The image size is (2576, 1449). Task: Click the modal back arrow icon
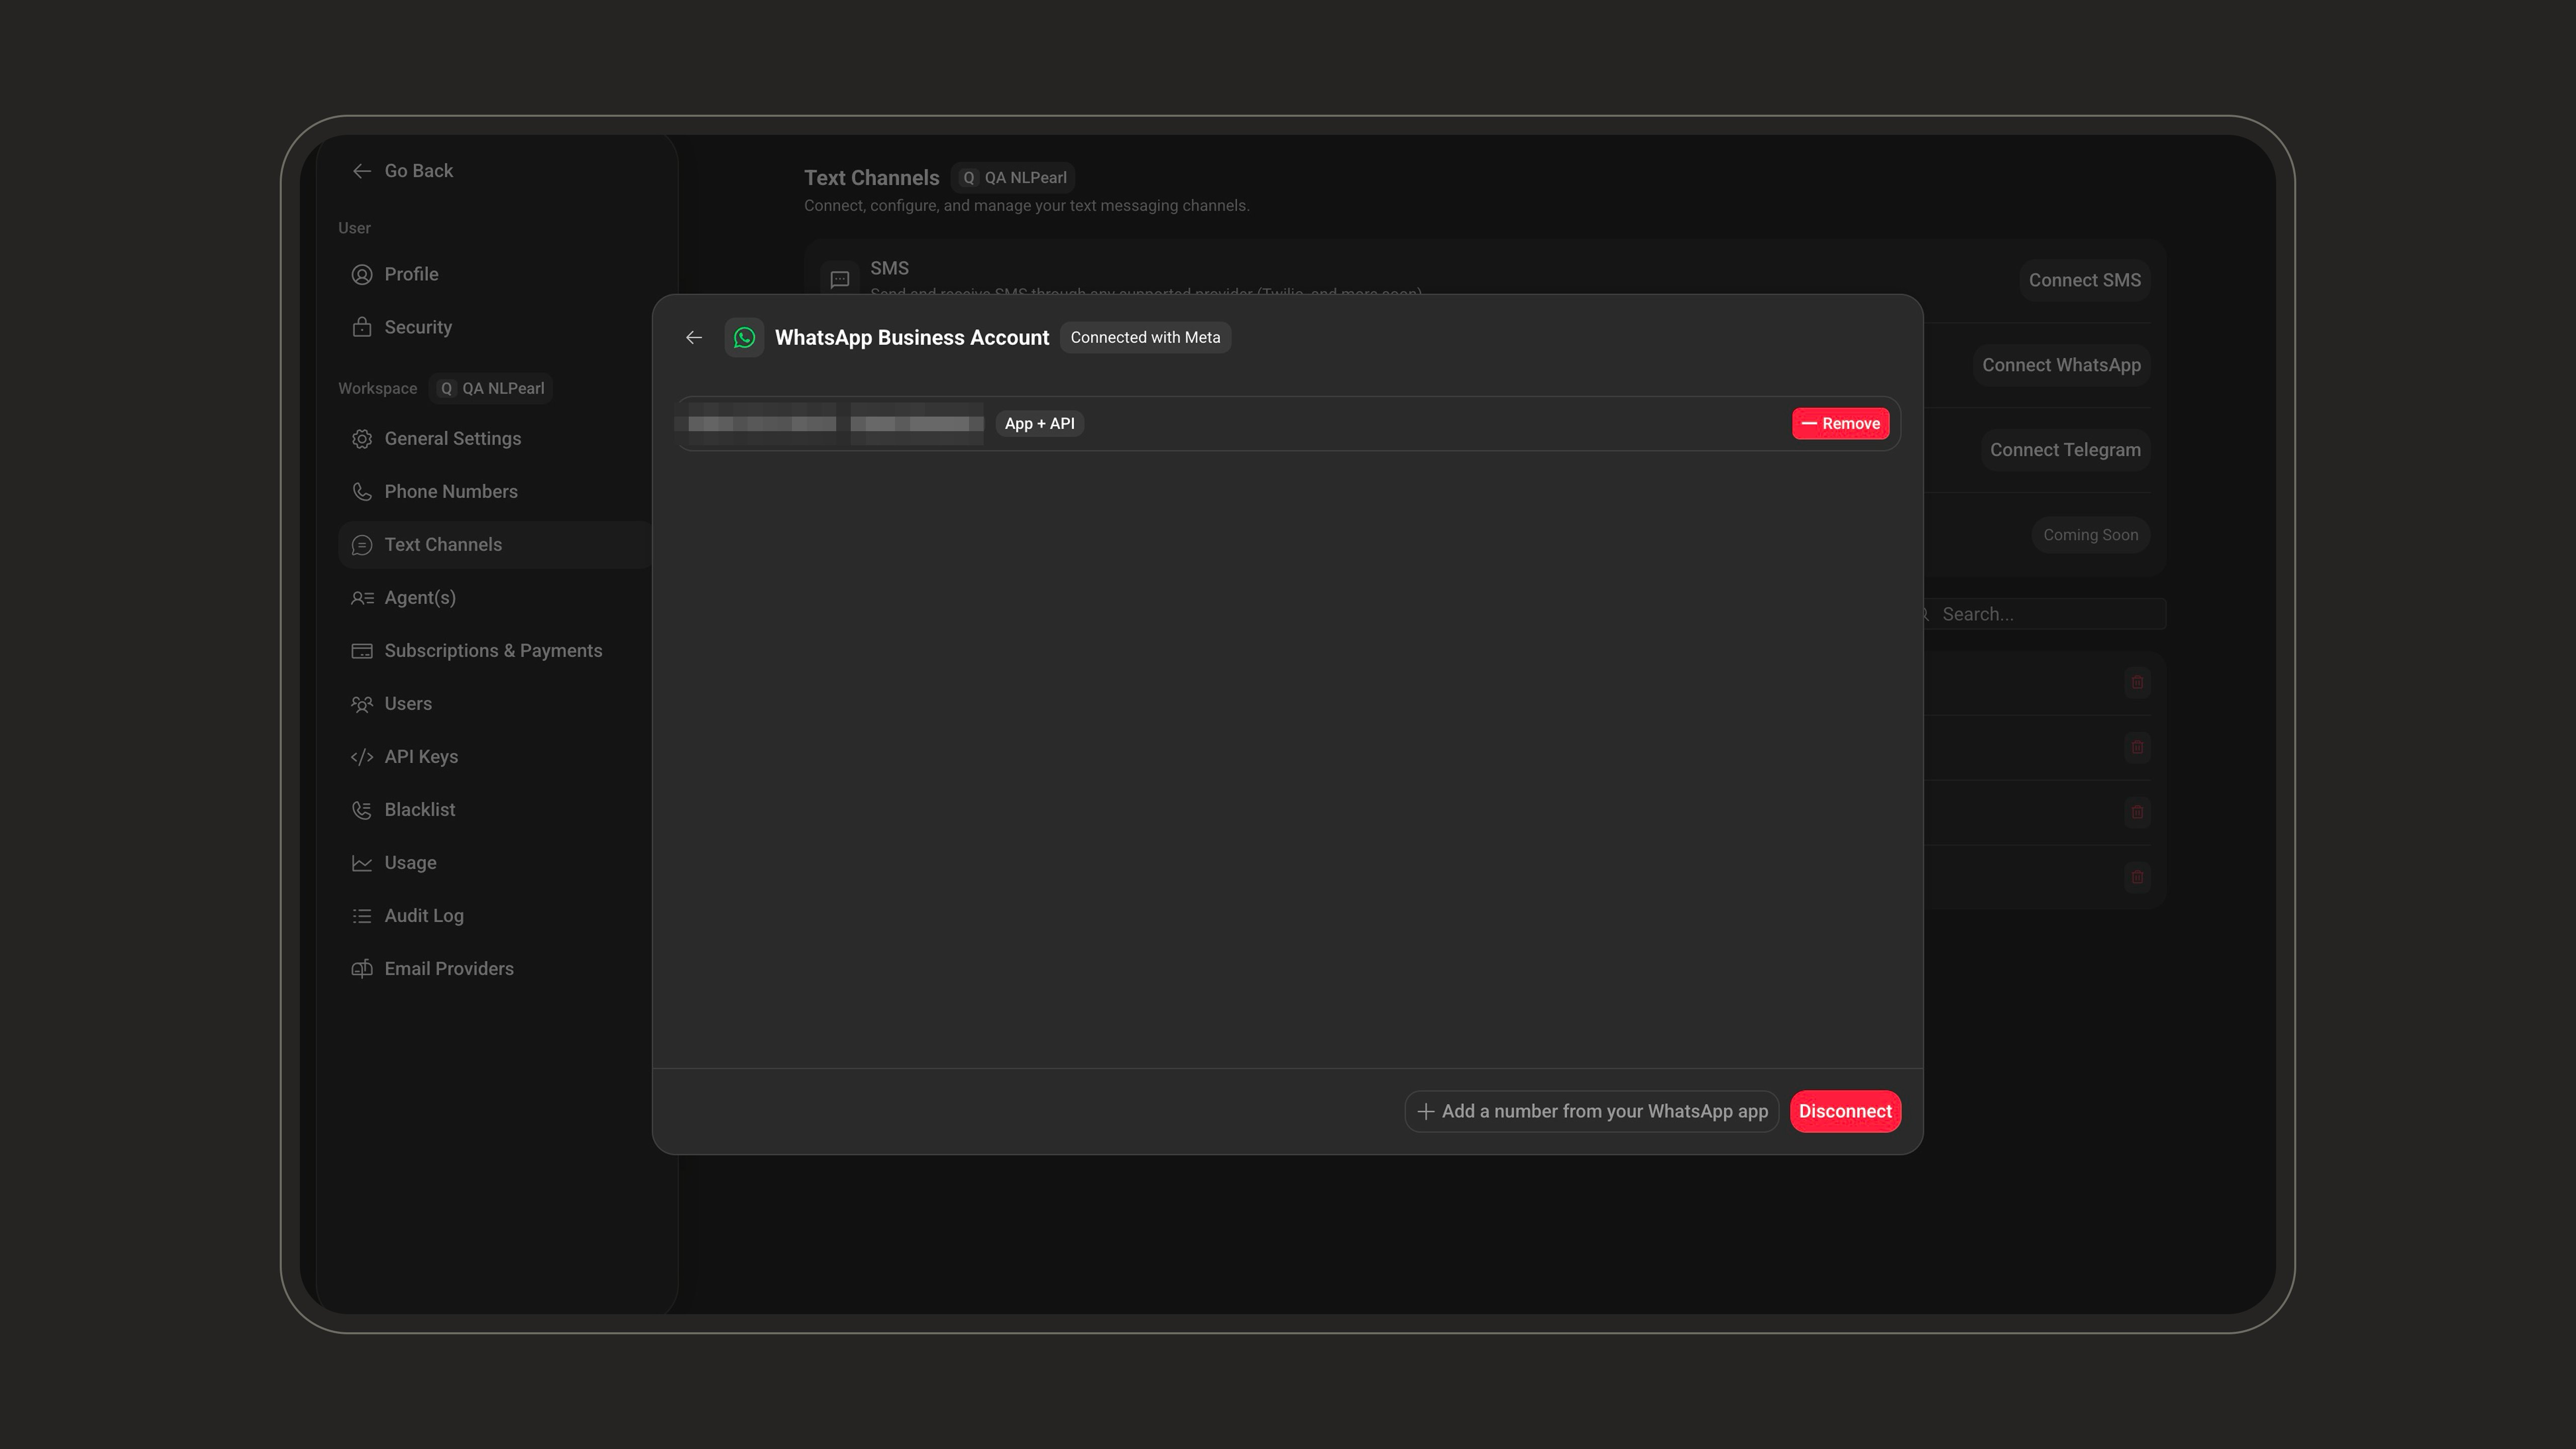click(x=693, y=337)
